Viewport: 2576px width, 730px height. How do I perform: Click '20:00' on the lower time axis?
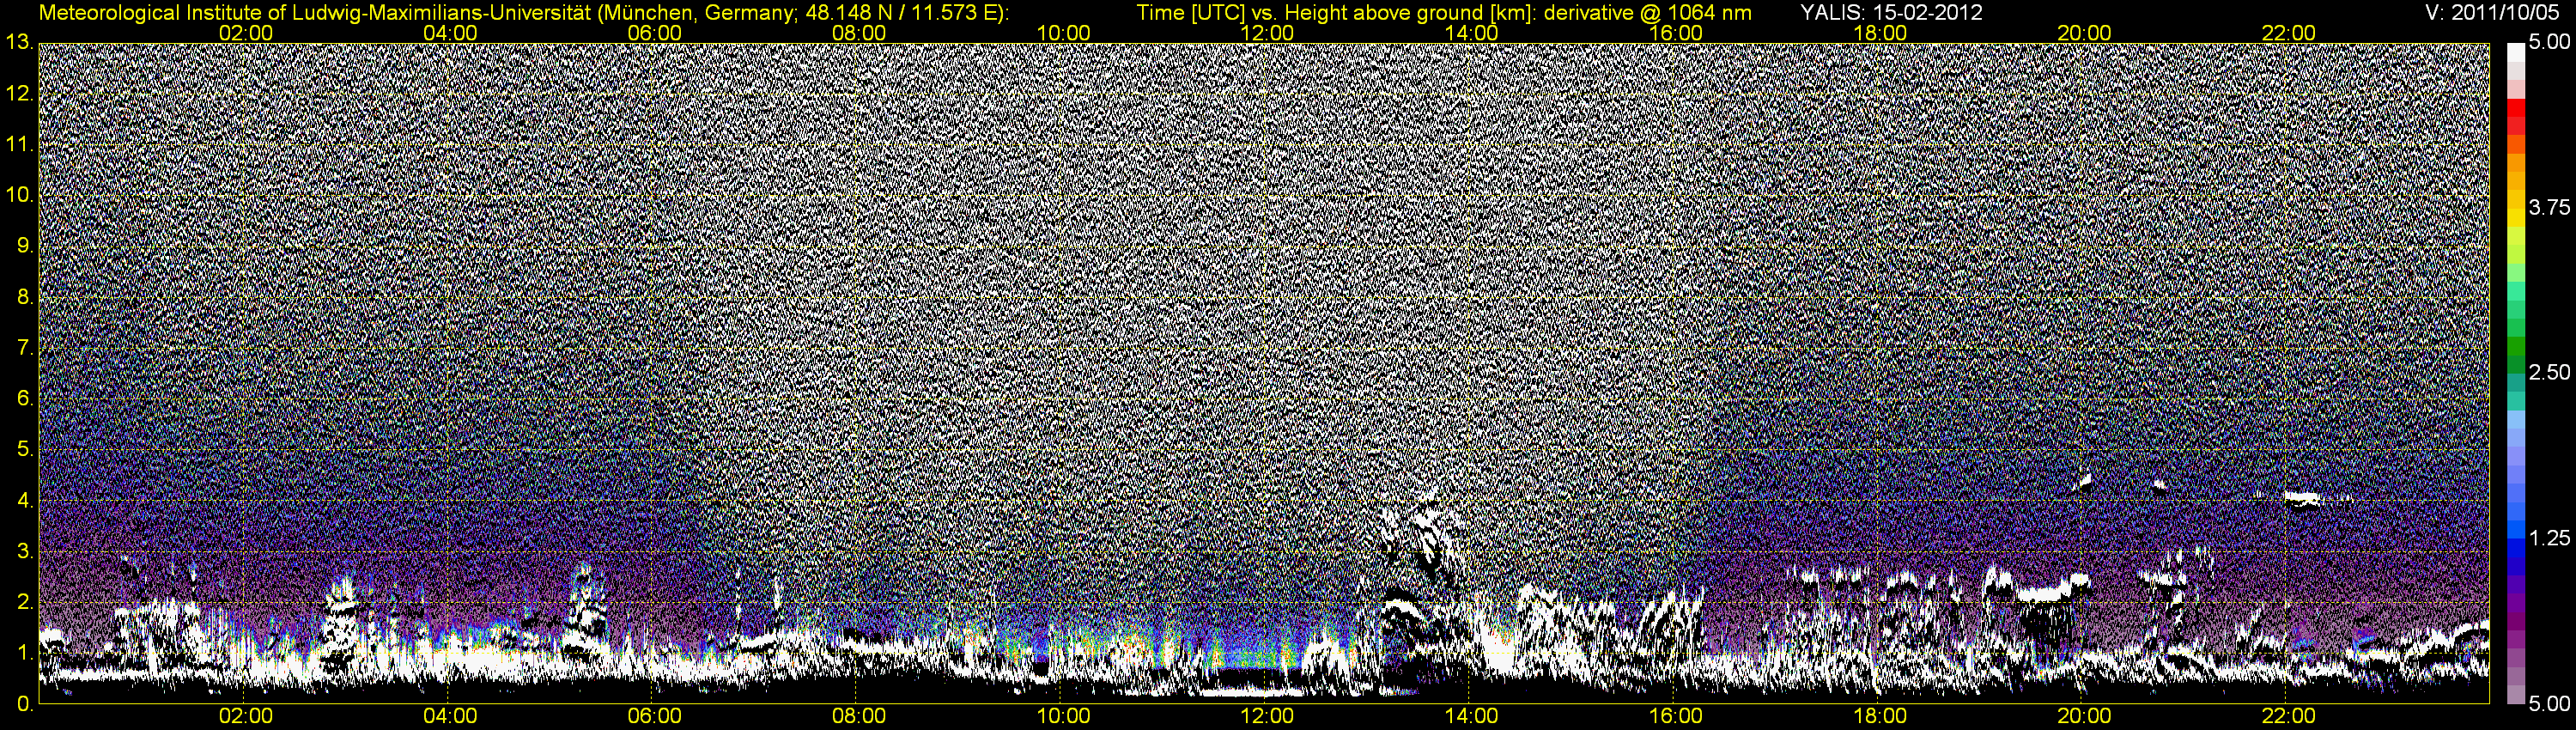(2085, 716)
